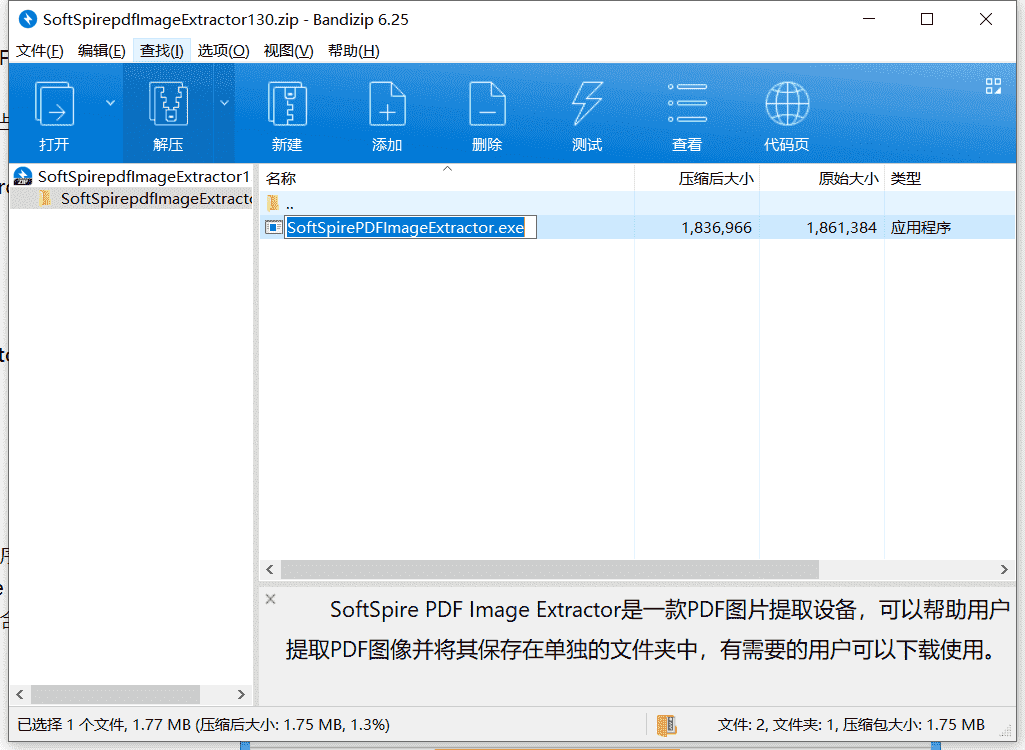Image resolution: width=1025 pixels, height=750 pixels.
Task: Minimize the Bandizip window
Action: pyautogui.click(x=869, y=19)
